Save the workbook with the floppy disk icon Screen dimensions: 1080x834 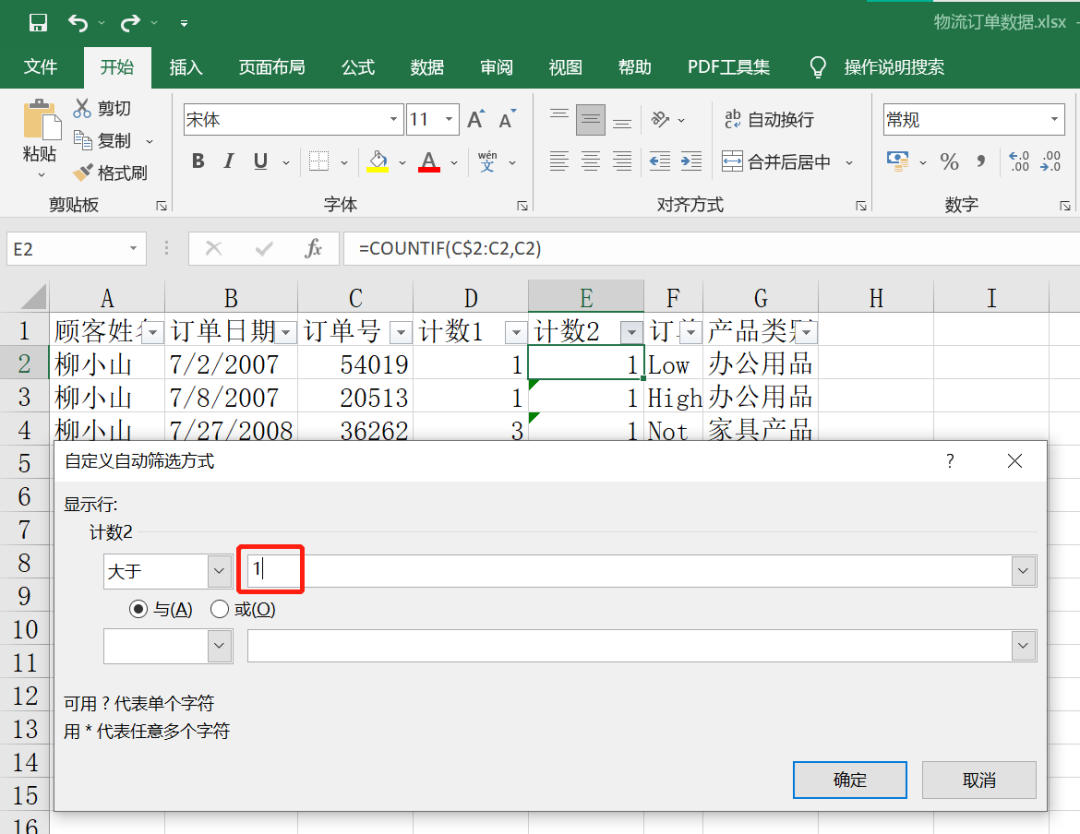pos(38,23)
